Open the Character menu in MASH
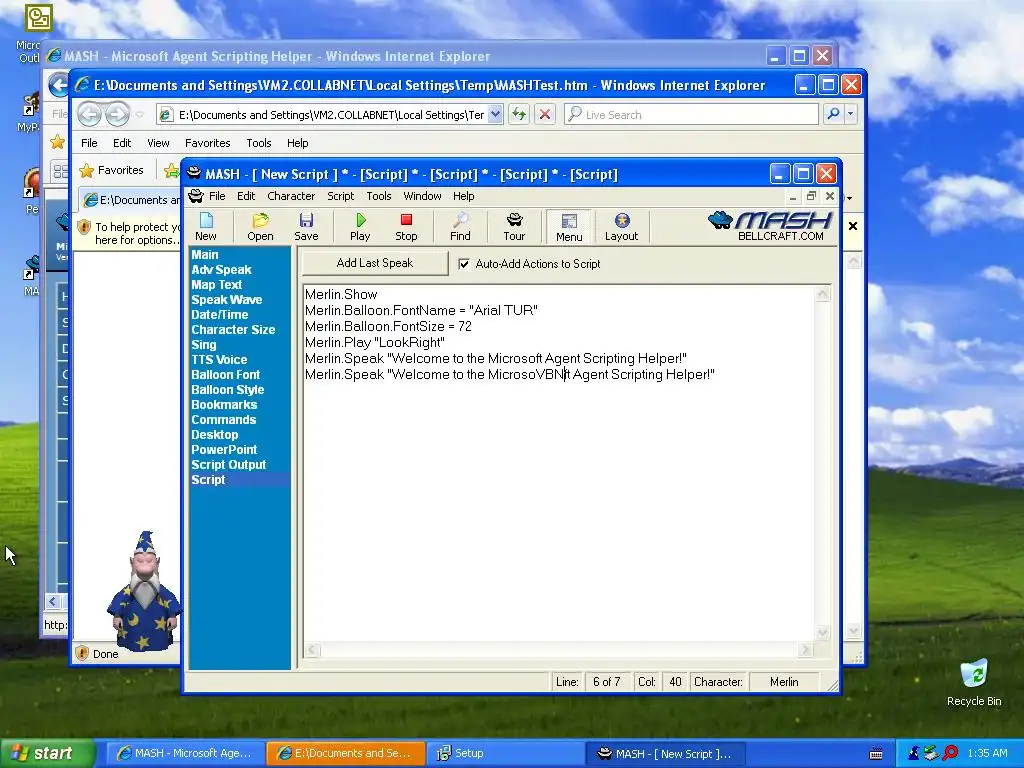Screen dimensions: 1024x768 click(x=291, y=196)
